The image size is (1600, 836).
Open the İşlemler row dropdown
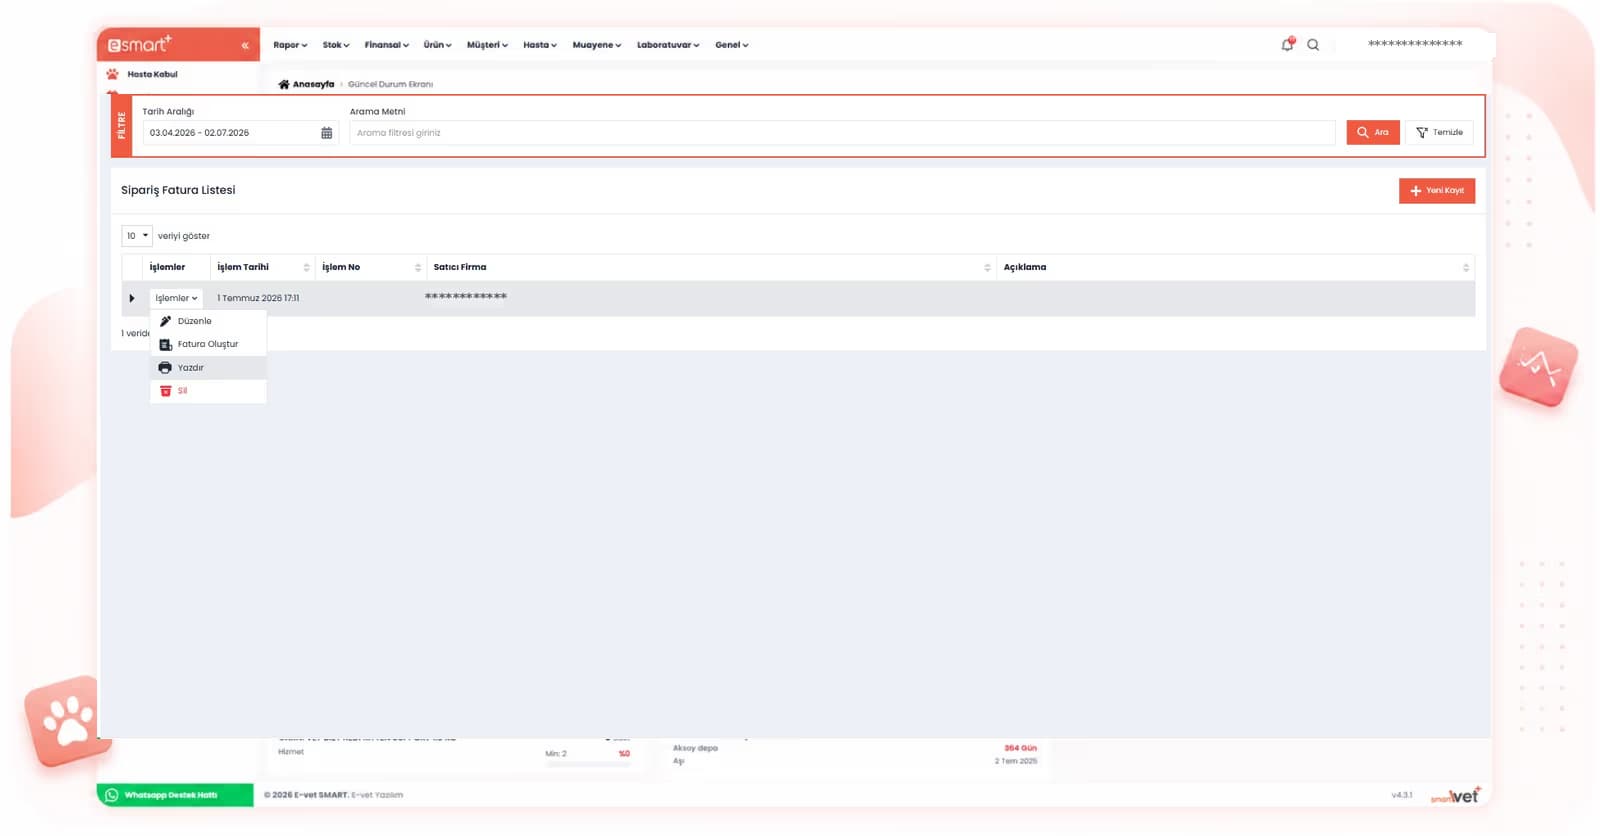coord(176,298)
